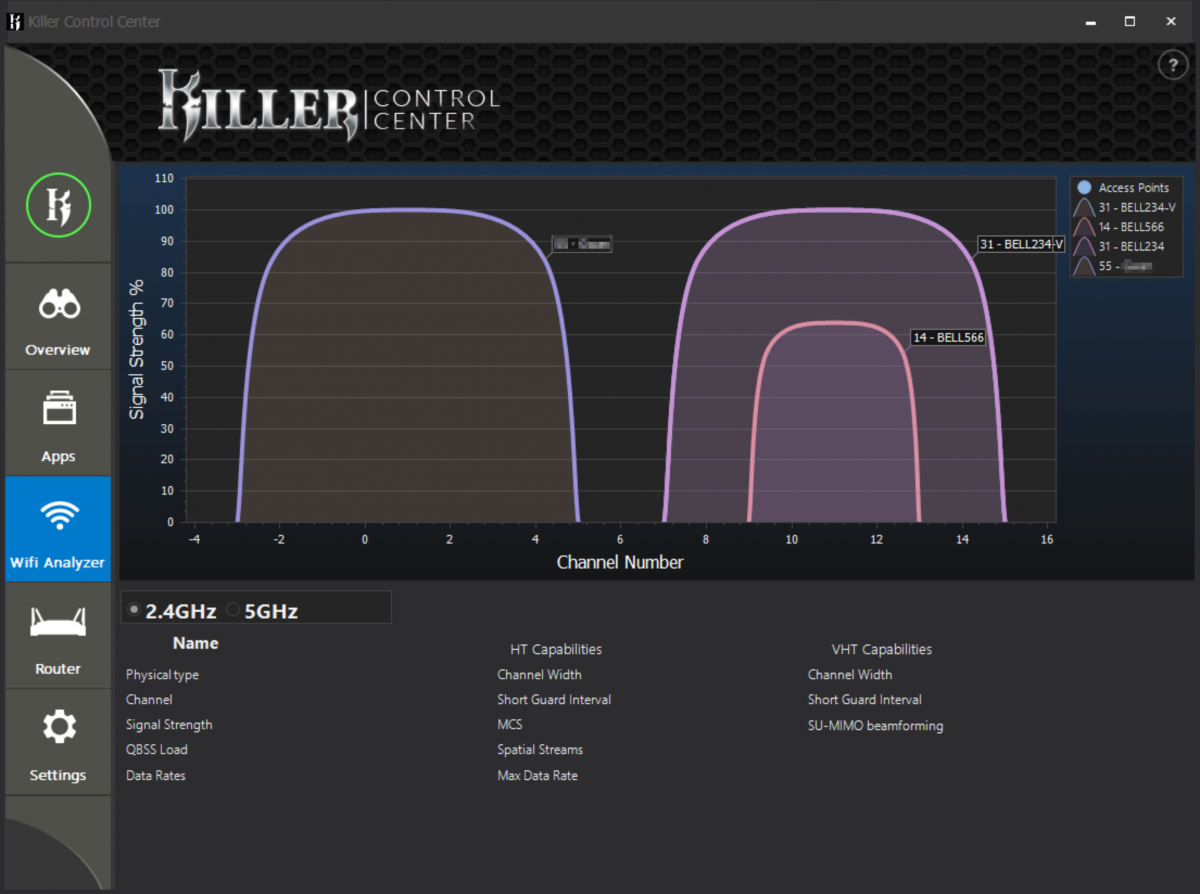Click the blue Access Points legend swatch
The height and width of the screenshot is (894, 1200).
1084,187
